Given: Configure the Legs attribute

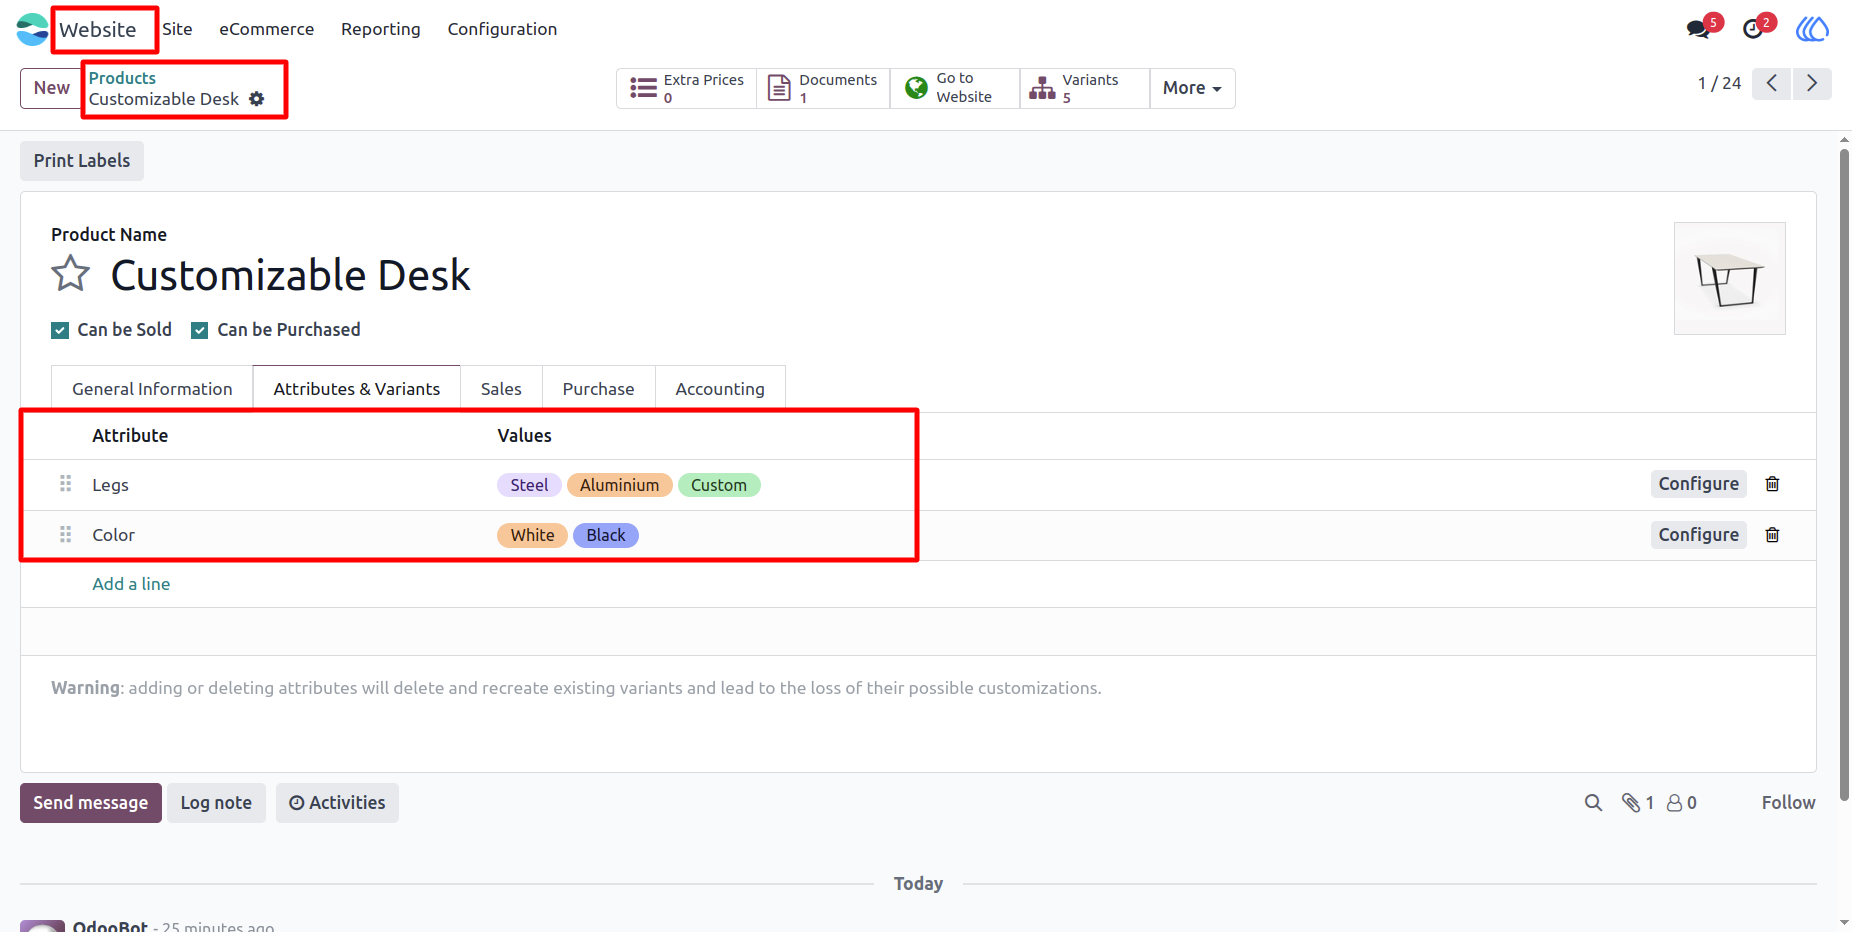Looking at the screenshot, I should pos(1698,484).
